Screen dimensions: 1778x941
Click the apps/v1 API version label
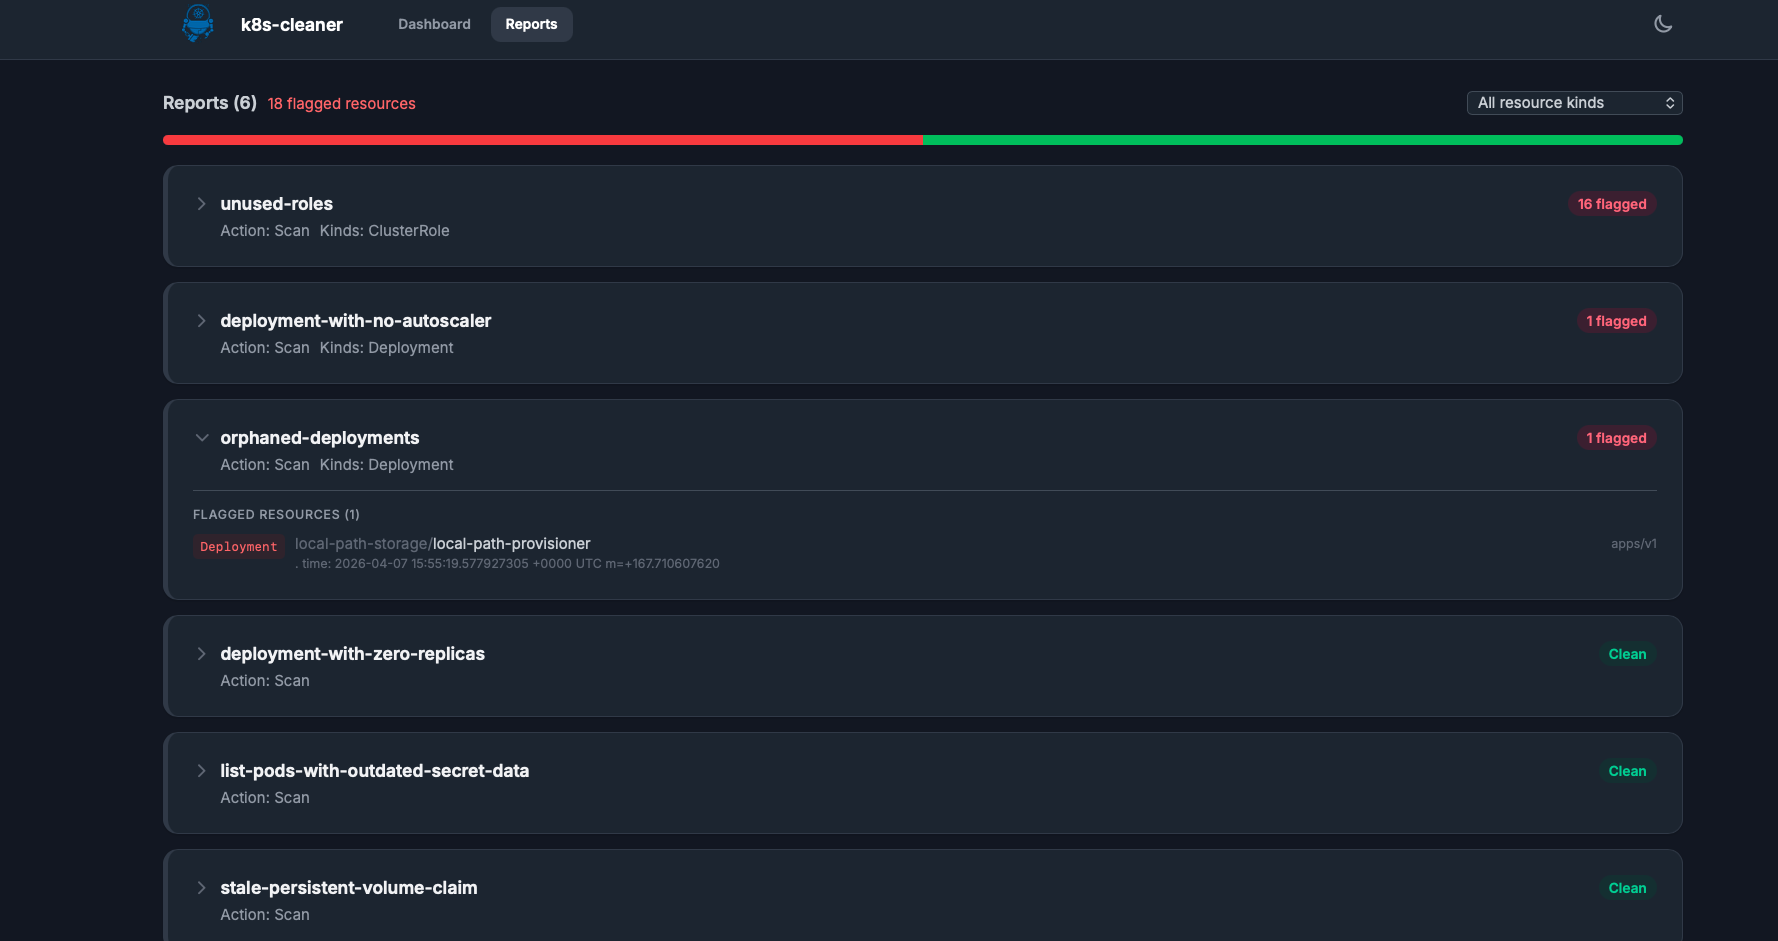[x=1635, y=543]
